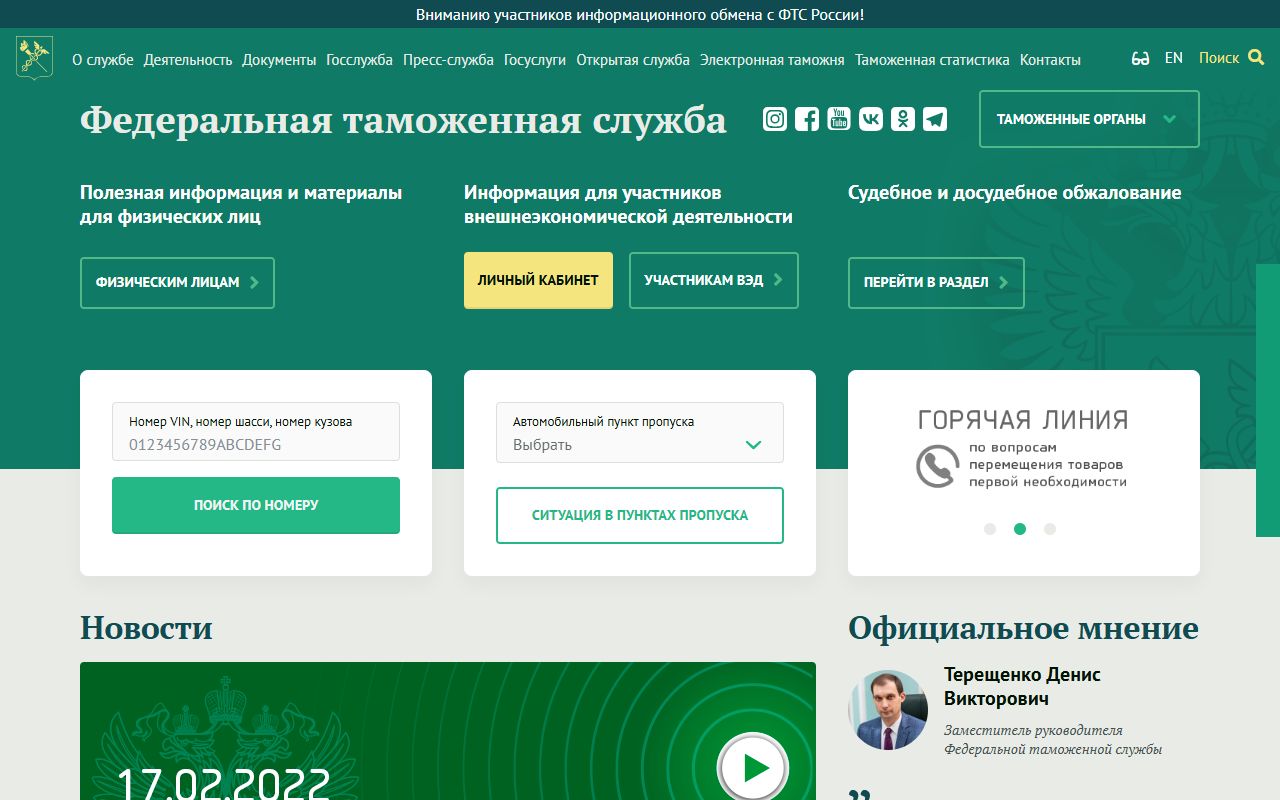Select the first carousel dot
This screenshot has width=1280, height=800.
pos(990,529)
